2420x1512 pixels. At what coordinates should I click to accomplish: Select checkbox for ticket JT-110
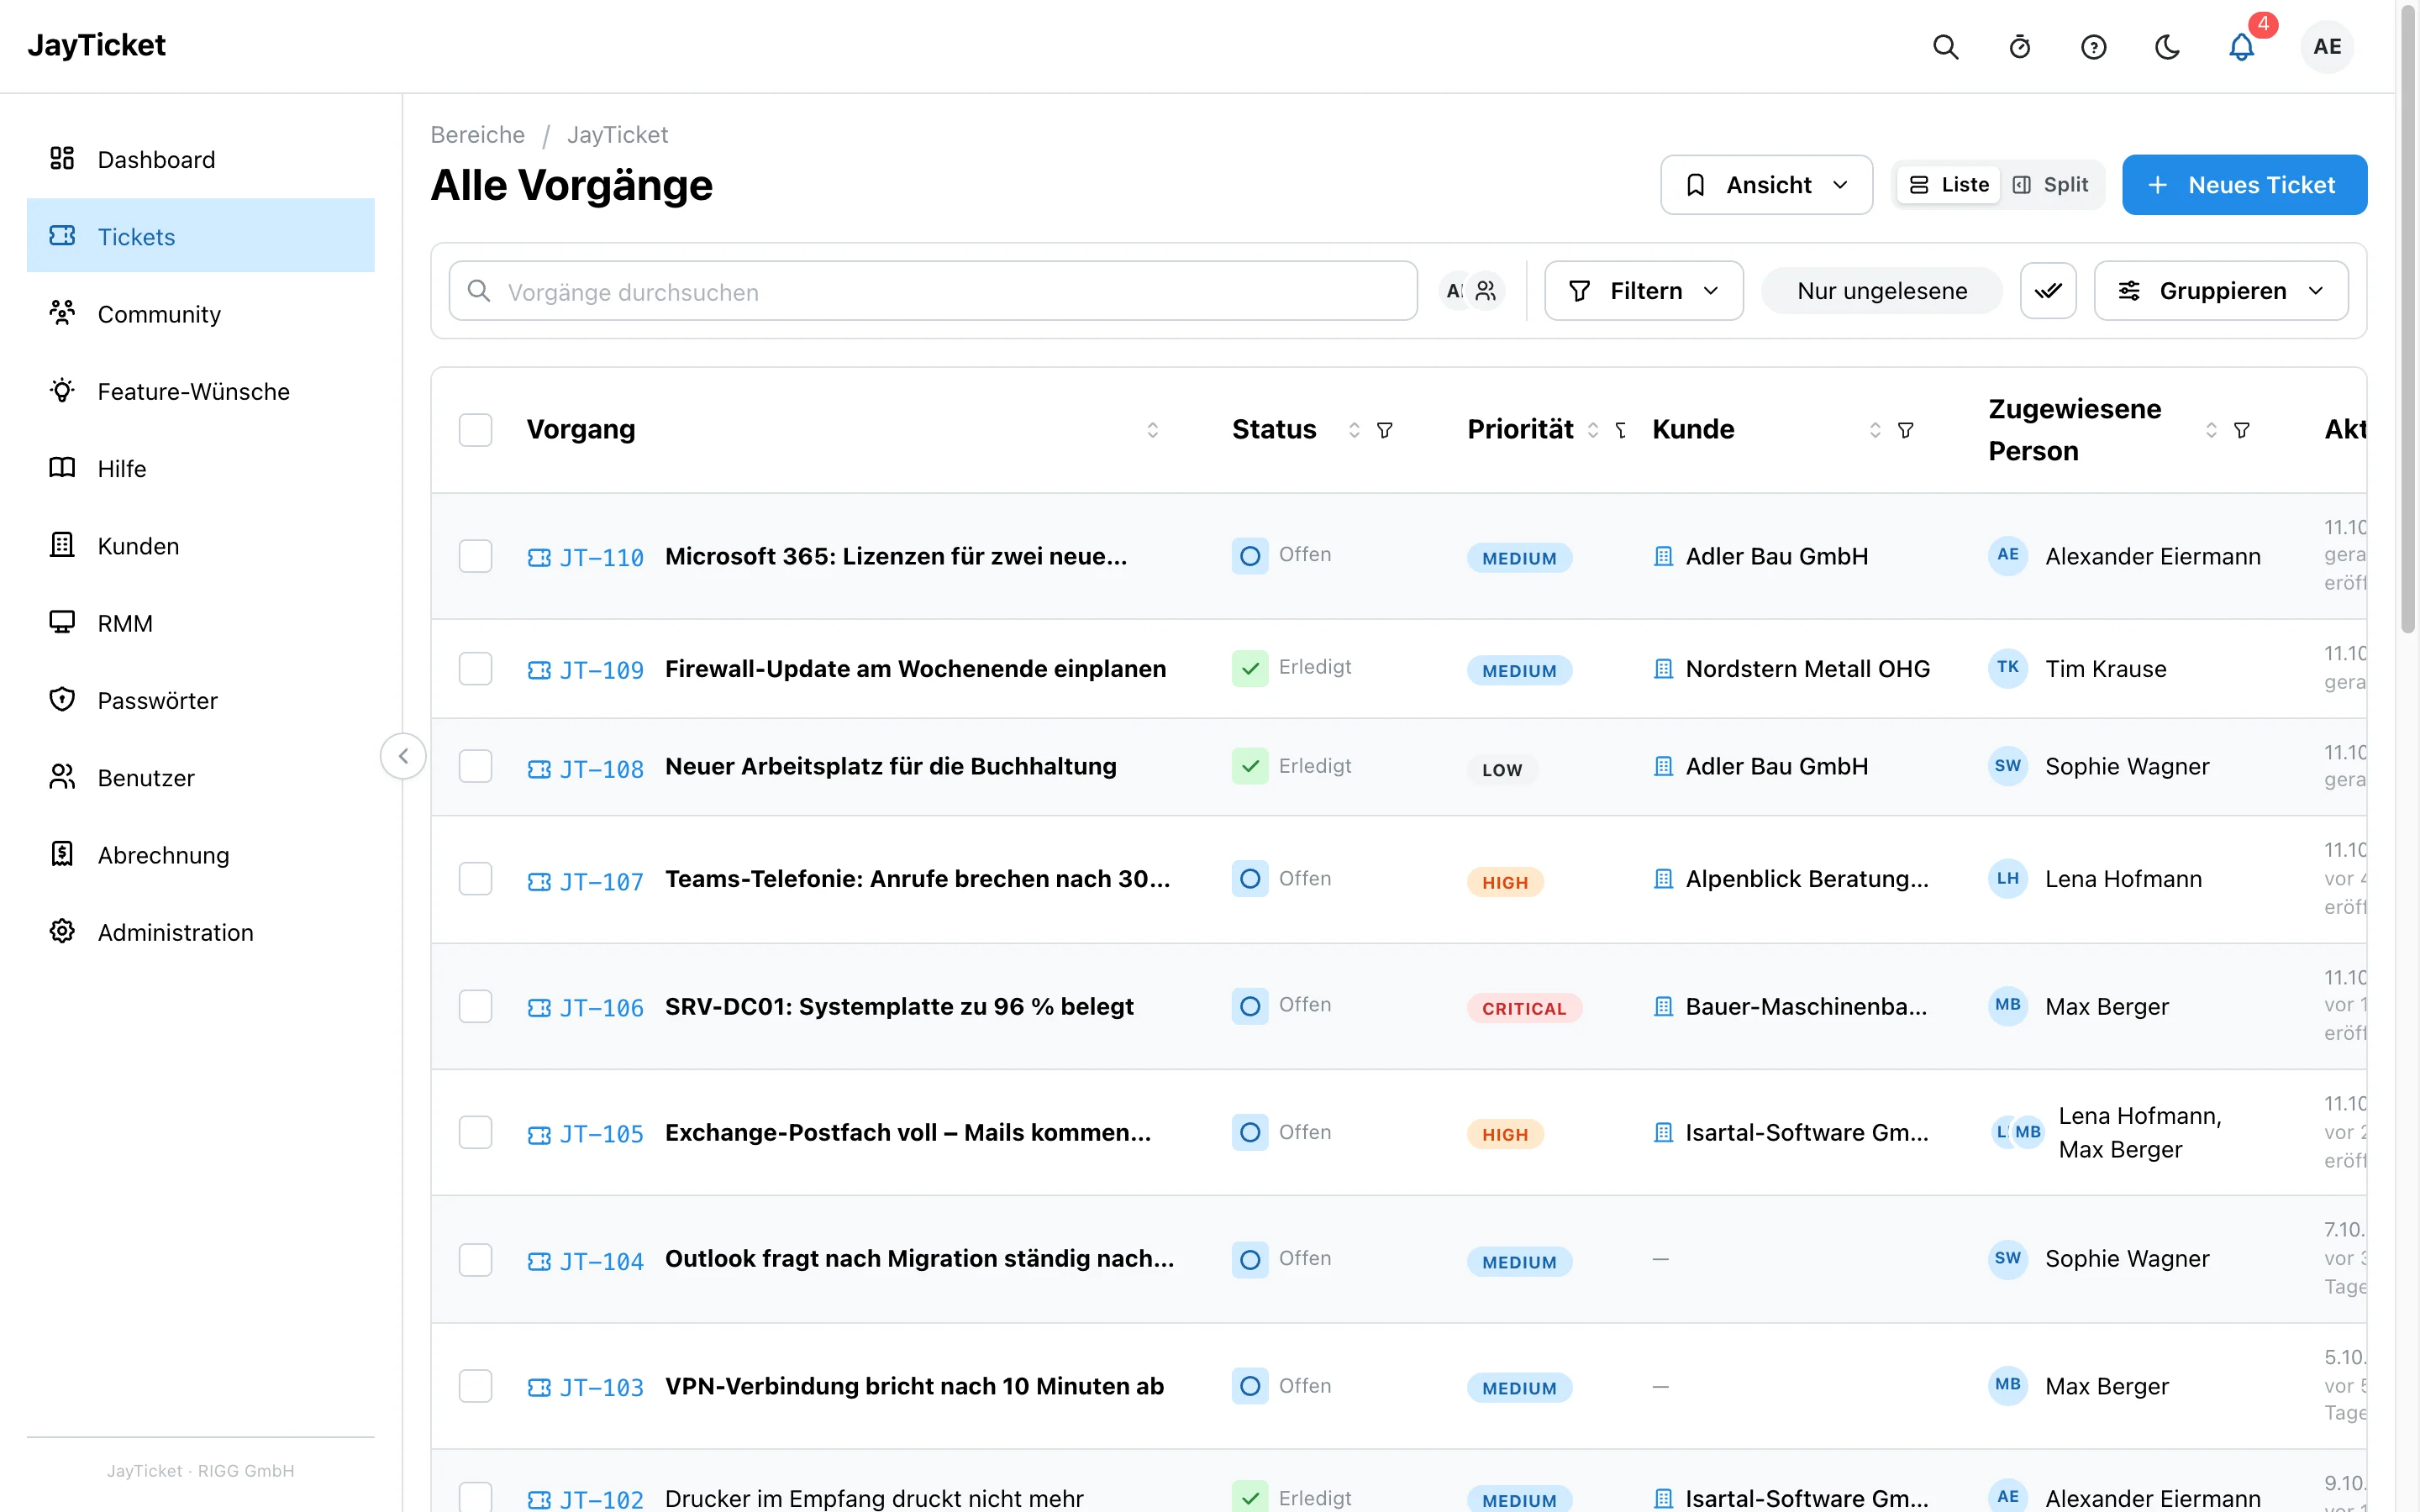click(475, 556)
